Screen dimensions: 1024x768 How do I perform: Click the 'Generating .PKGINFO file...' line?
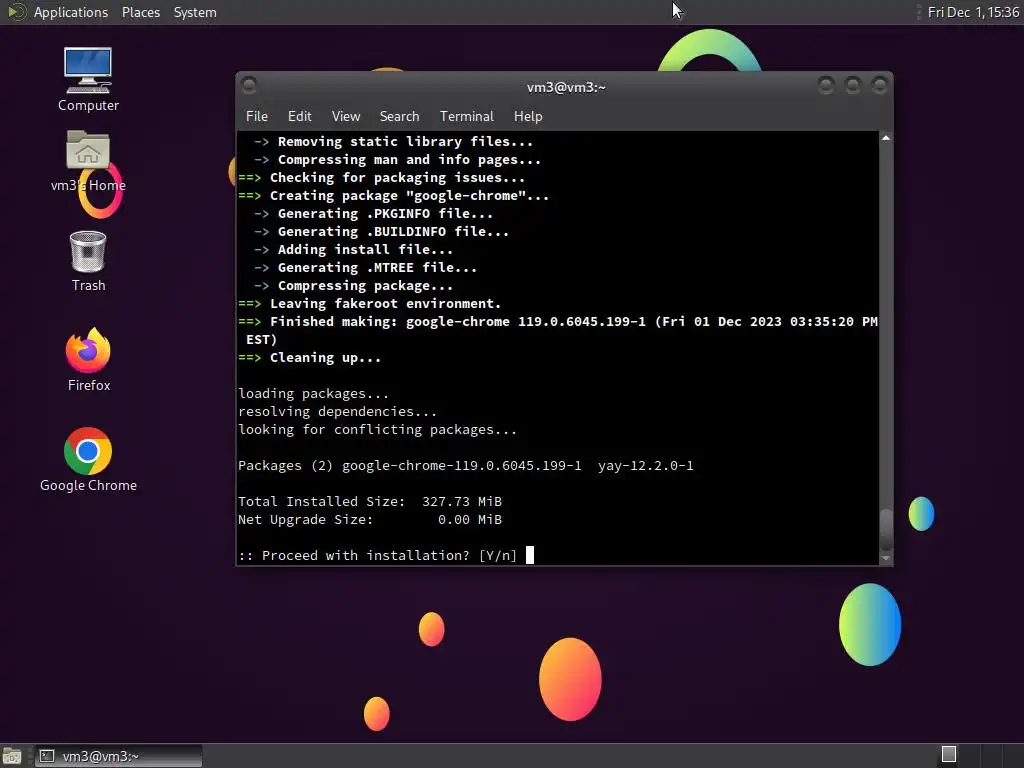[374, 214]
